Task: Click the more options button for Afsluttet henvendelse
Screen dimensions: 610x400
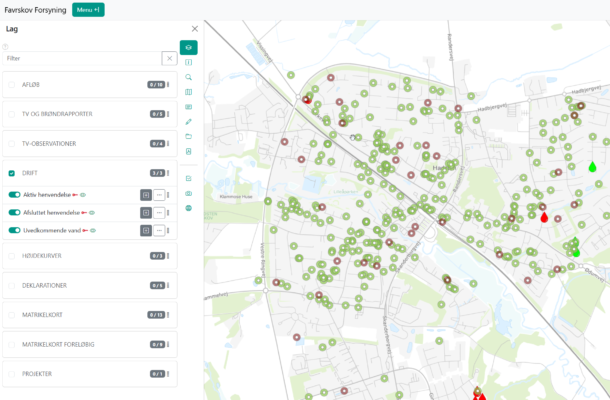Action: tap(159, 212)
